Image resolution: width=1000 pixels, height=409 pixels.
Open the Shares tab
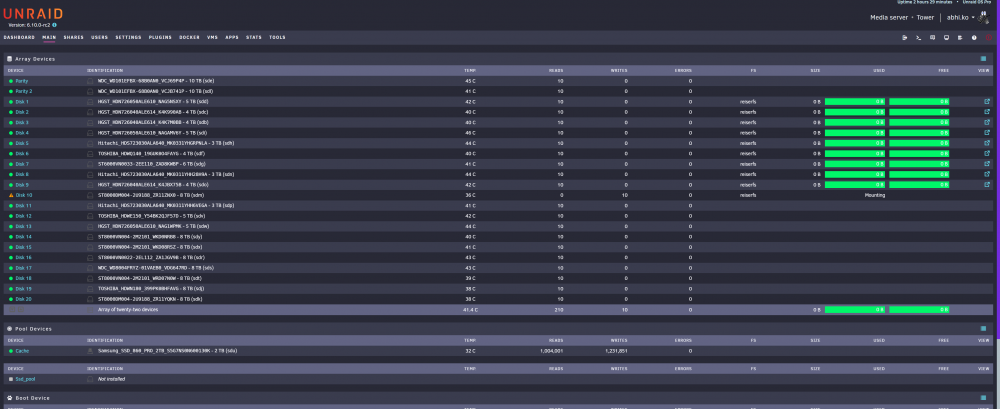click(73, 38)
